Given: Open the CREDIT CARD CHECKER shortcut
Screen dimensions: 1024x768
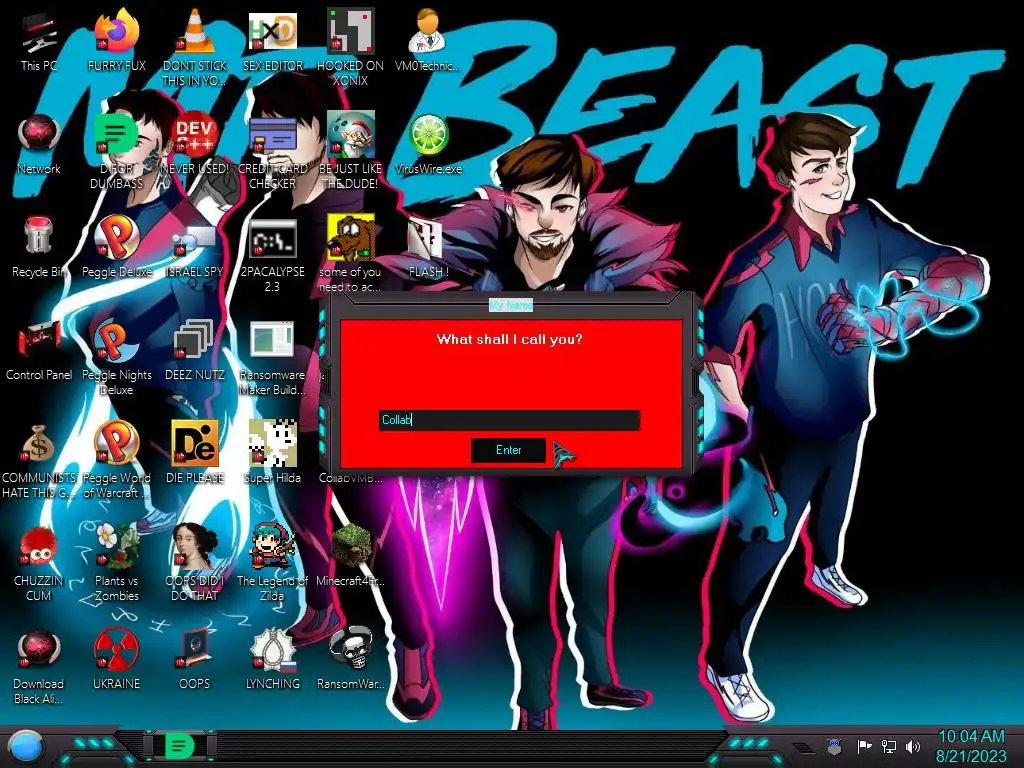Looking at the screenshot, I should pos(272,135).
